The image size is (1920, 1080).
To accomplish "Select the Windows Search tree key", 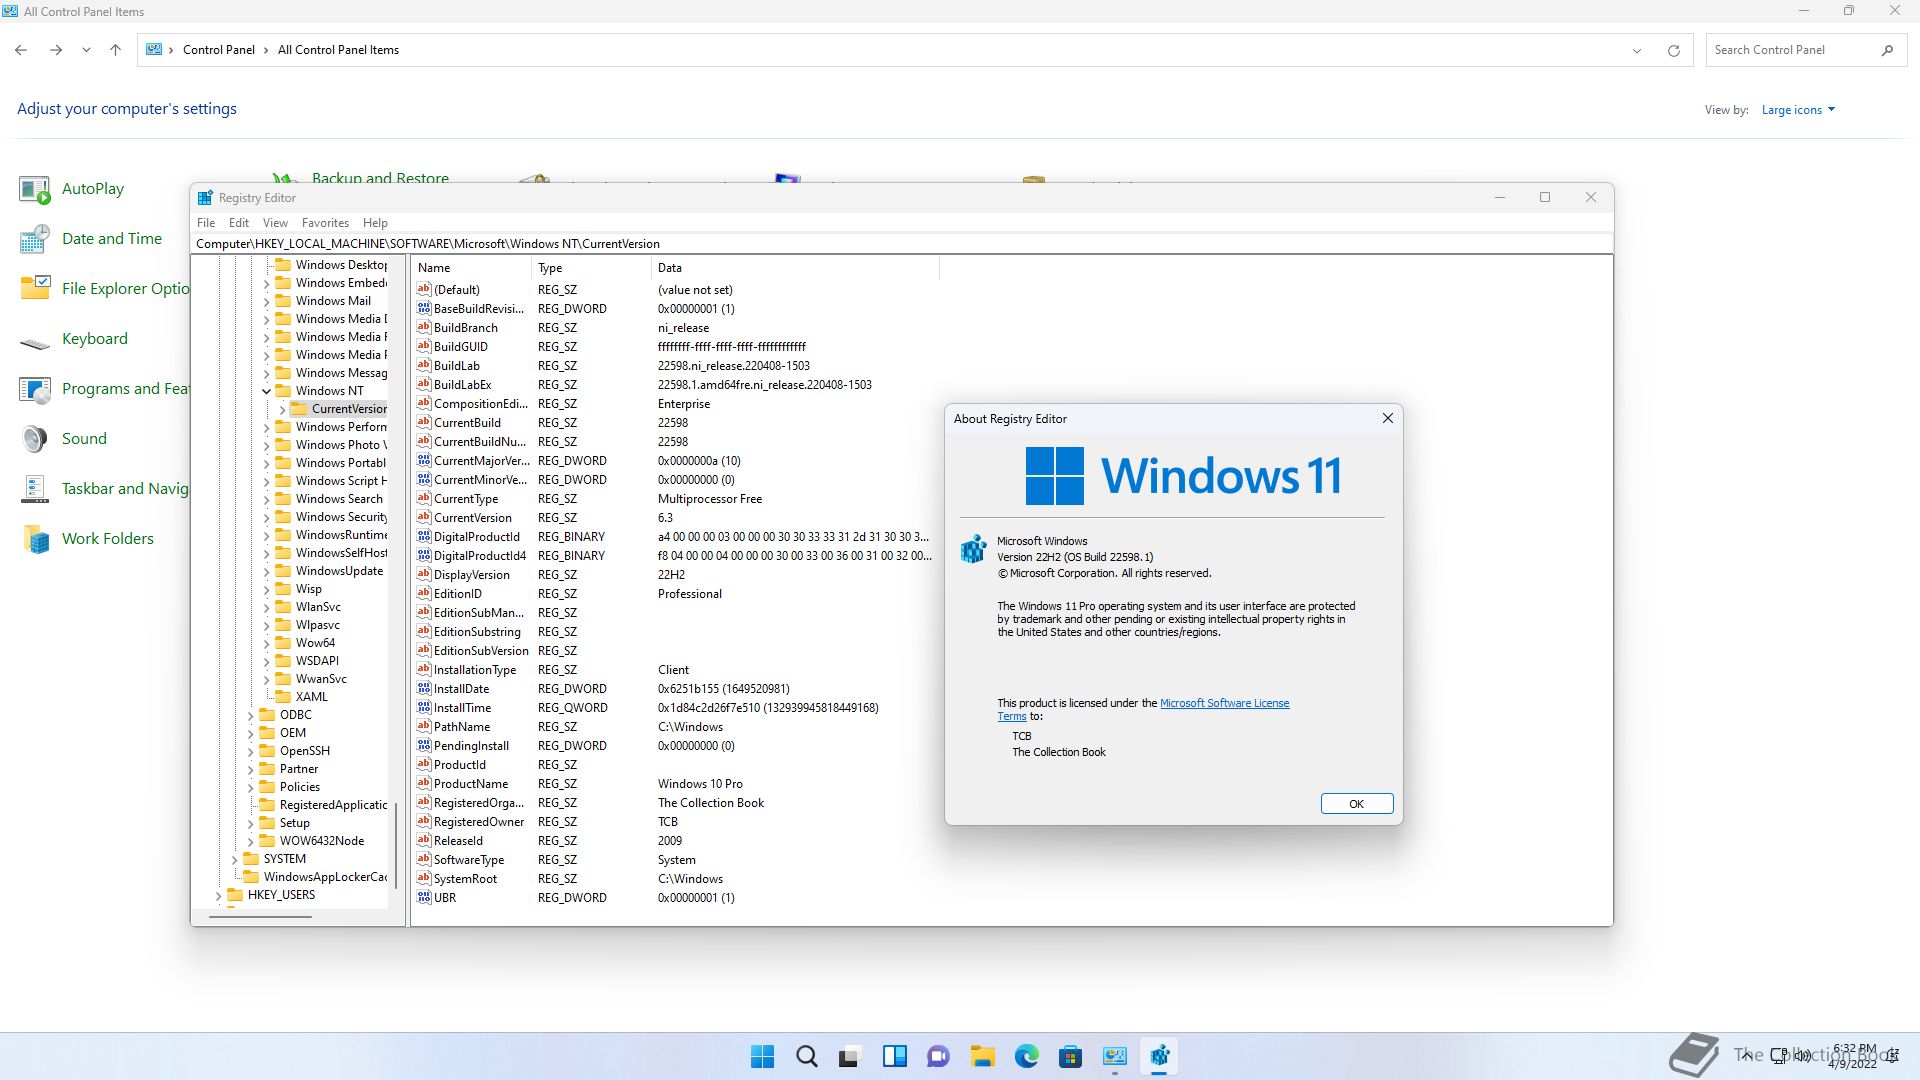I will coord(338,499).
